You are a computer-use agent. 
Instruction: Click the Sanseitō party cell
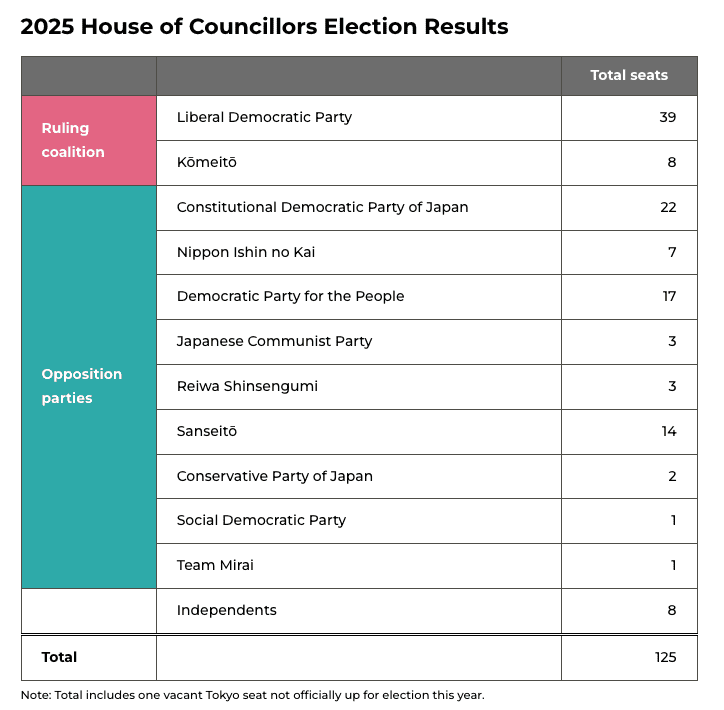[207, 431]
